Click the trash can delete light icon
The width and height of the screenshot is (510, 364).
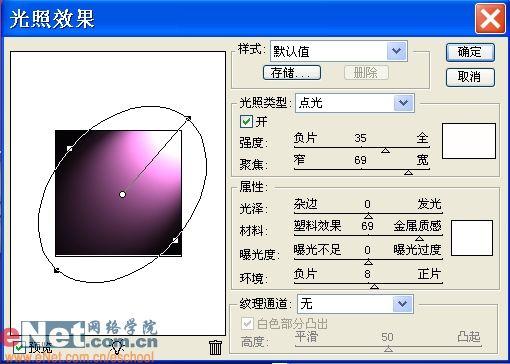click(215, 347)
